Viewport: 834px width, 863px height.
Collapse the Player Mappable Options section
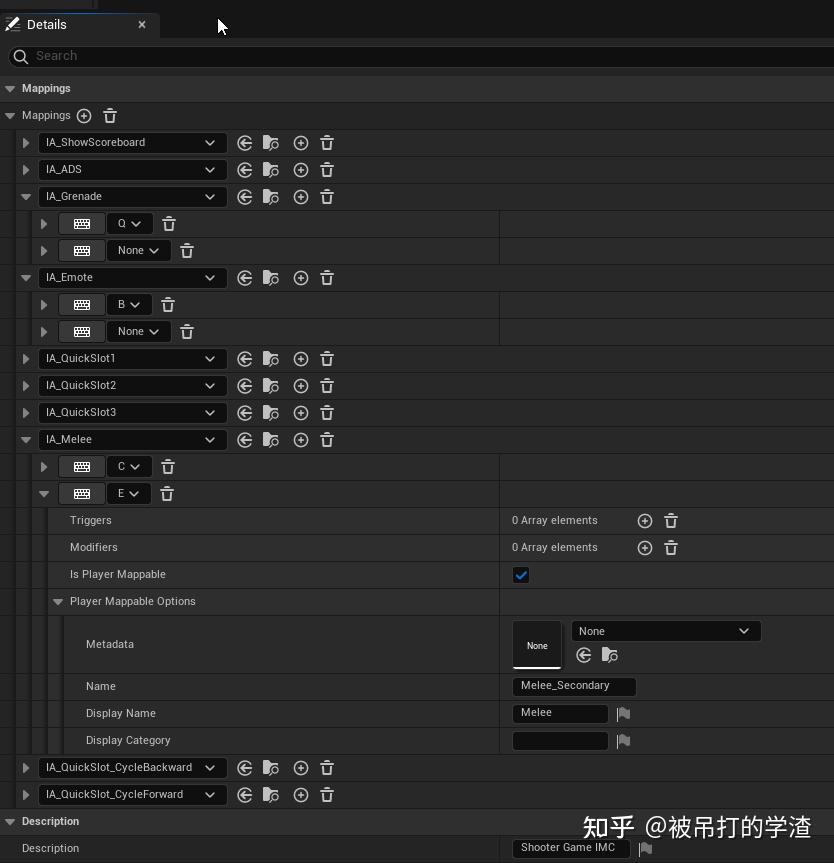click(x=57, y=601)
